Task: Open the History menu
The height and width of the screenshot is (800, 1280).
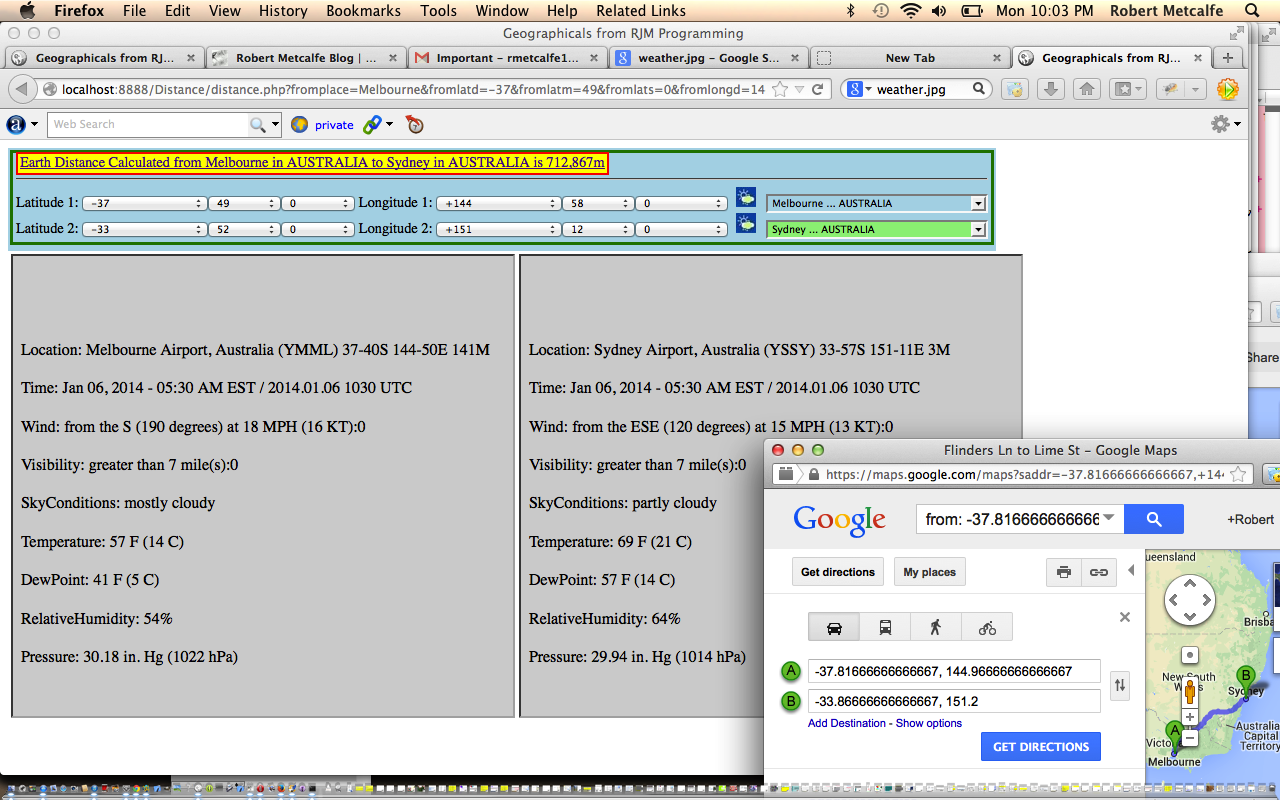Action: (x=283, y=11)
